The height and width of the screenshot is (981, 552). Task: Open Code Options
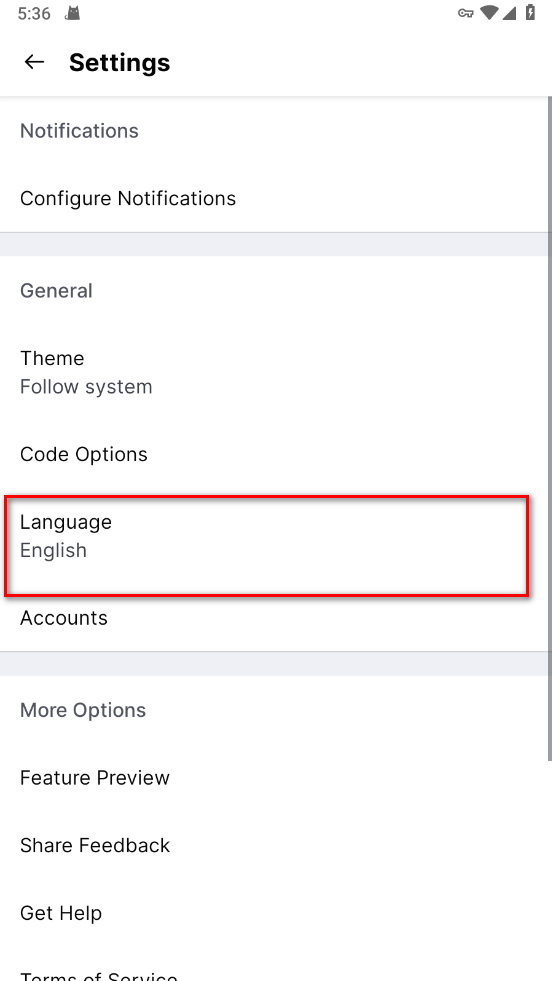pos(275,454)
